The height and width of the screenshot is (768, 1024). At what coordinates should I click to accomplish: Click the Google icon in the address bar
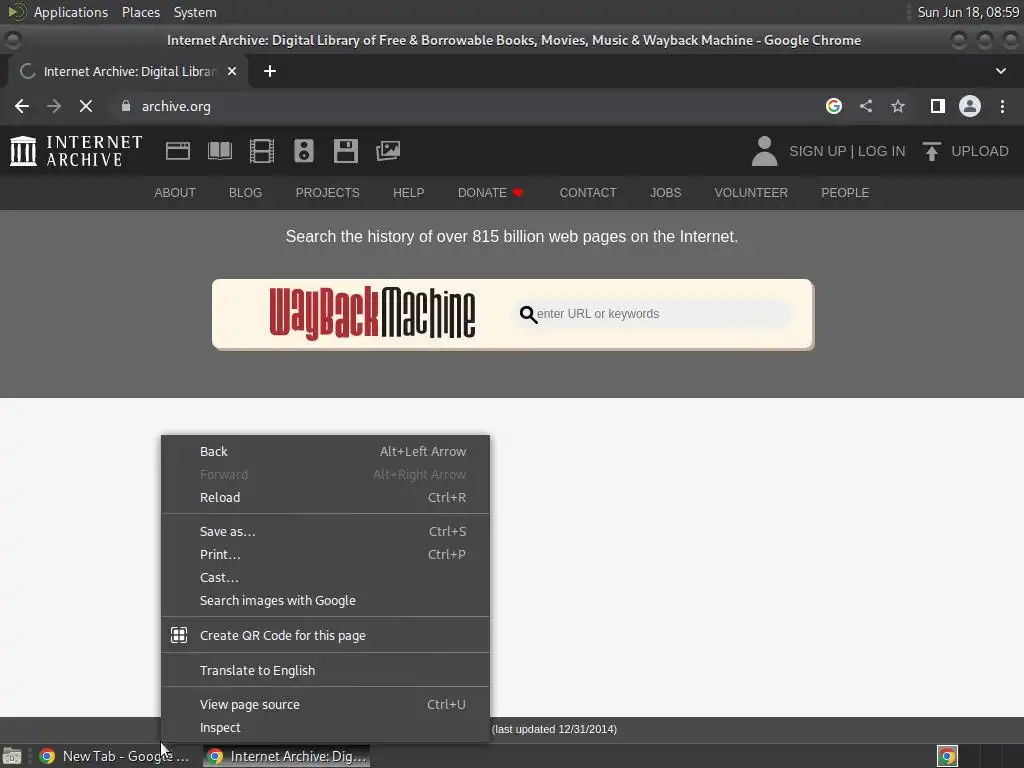pos(834,106)
